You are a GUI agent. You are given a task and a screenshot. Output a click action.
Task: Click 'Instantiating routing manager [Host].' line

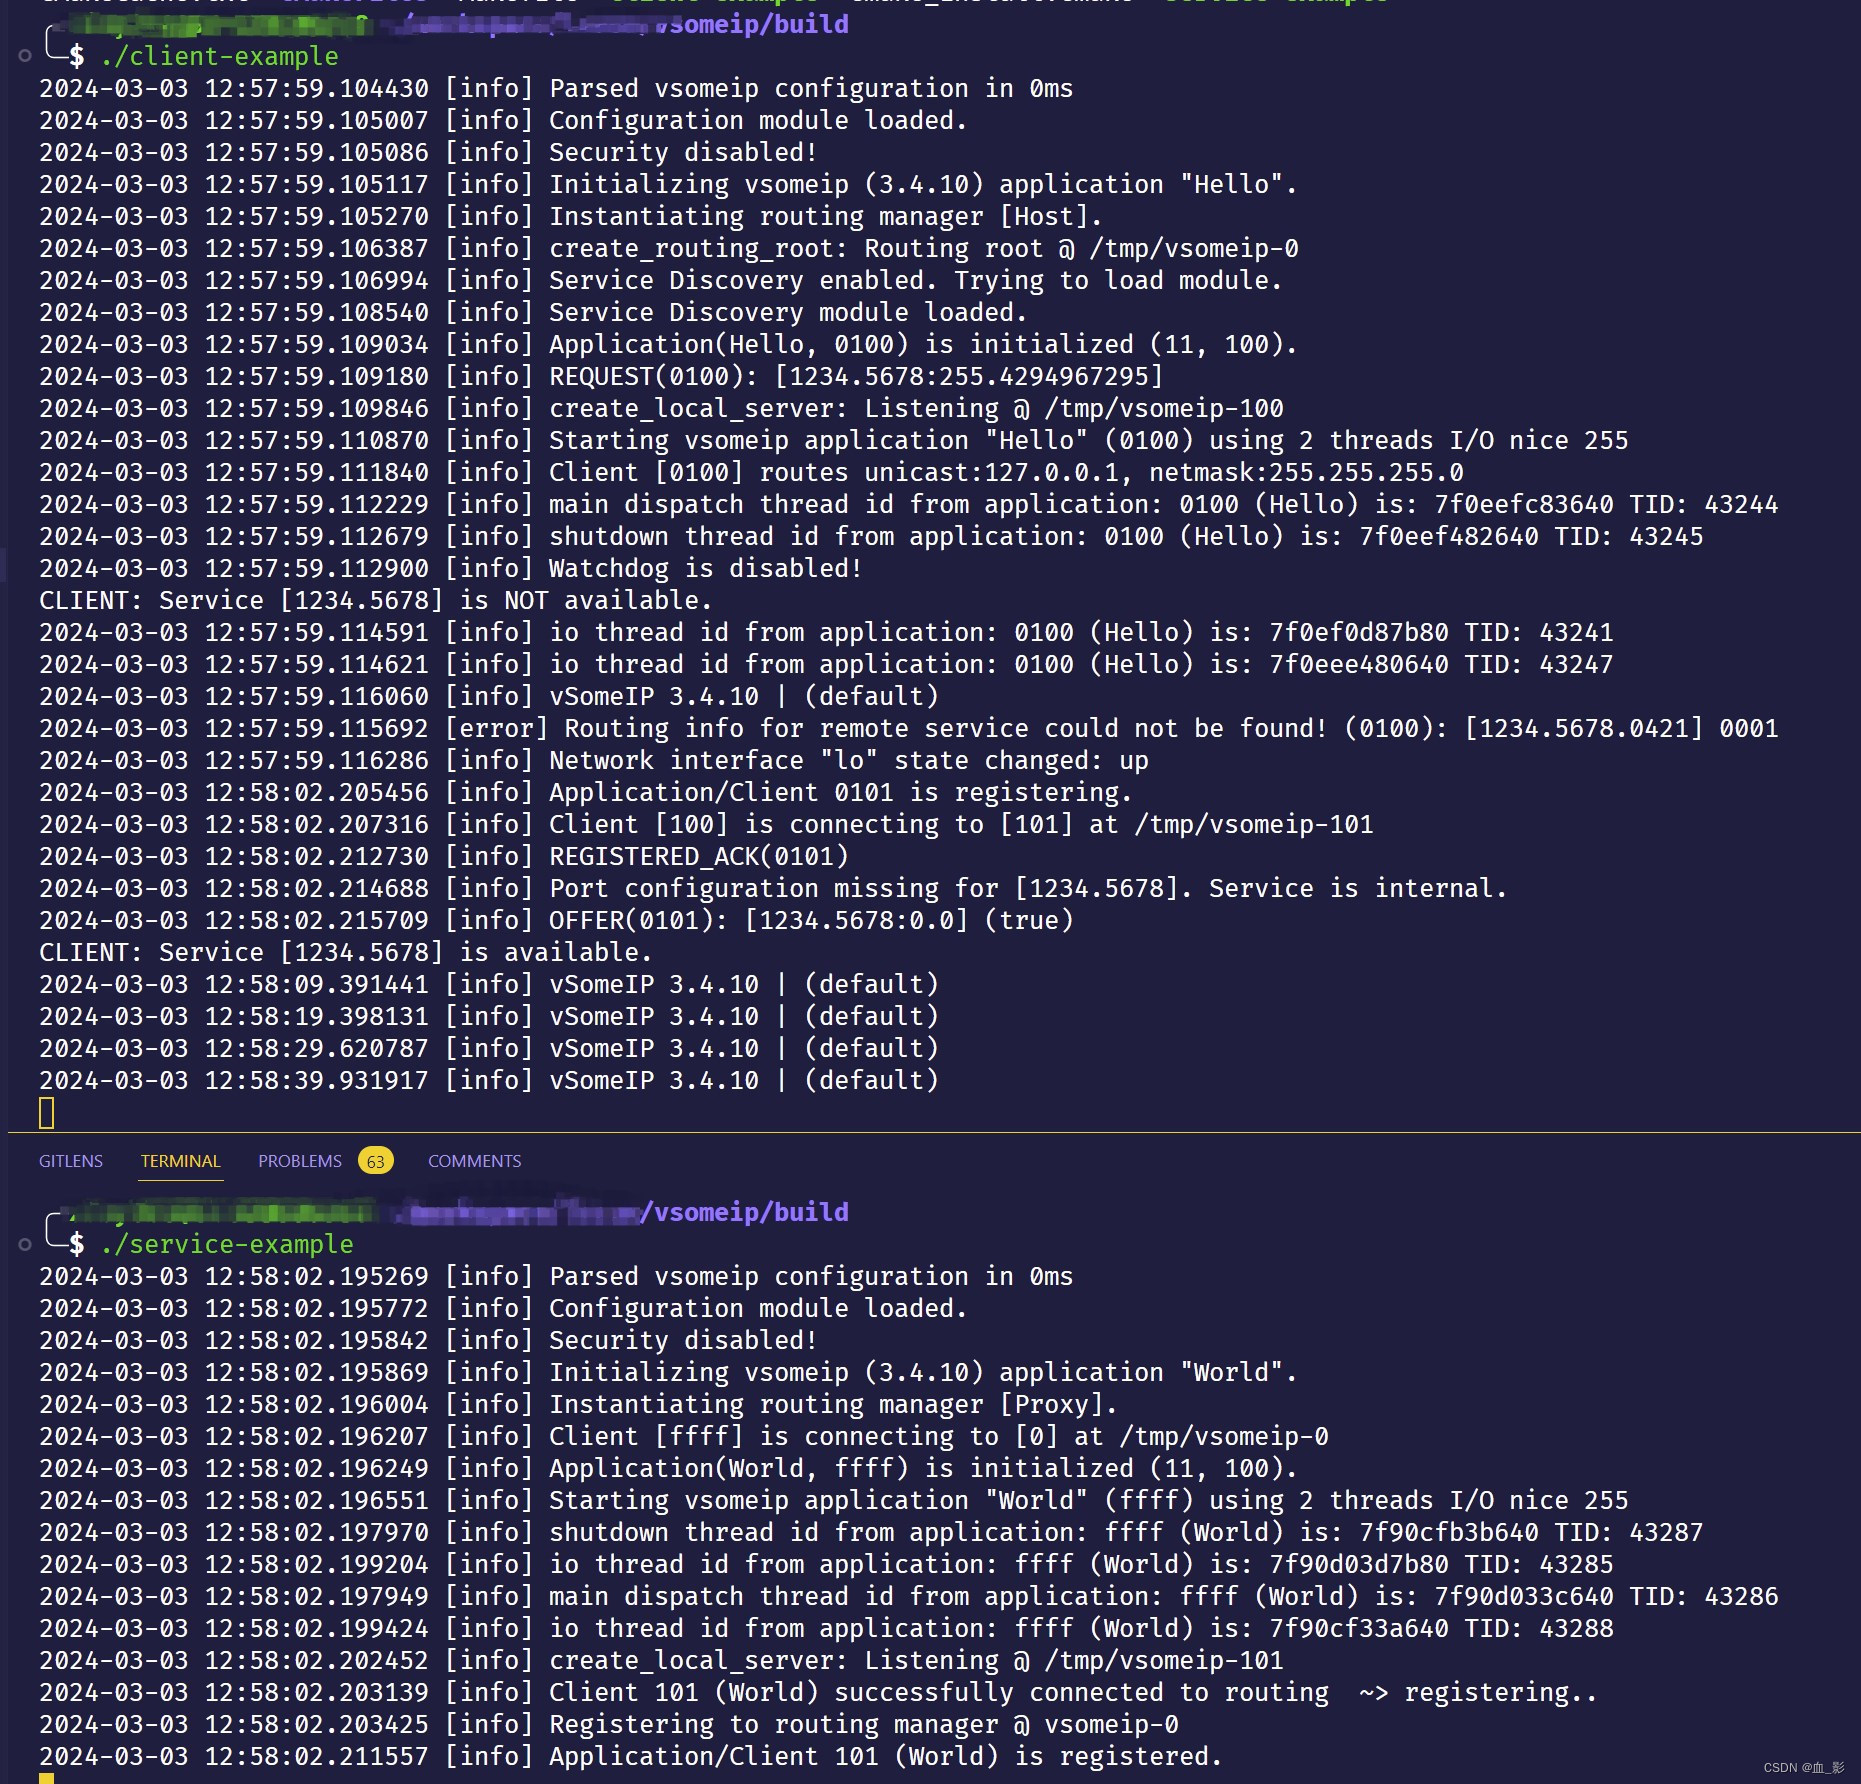pos(570,216)
